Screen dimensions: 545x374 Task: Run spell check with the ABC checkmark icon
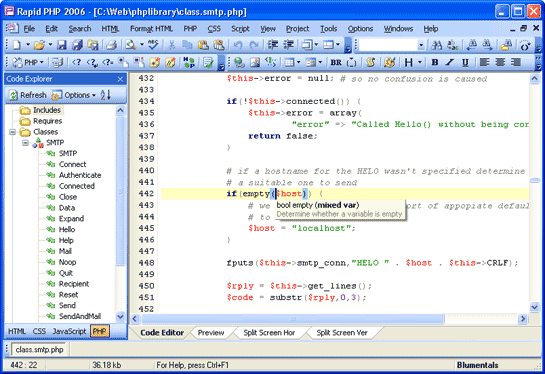[153, 45]
